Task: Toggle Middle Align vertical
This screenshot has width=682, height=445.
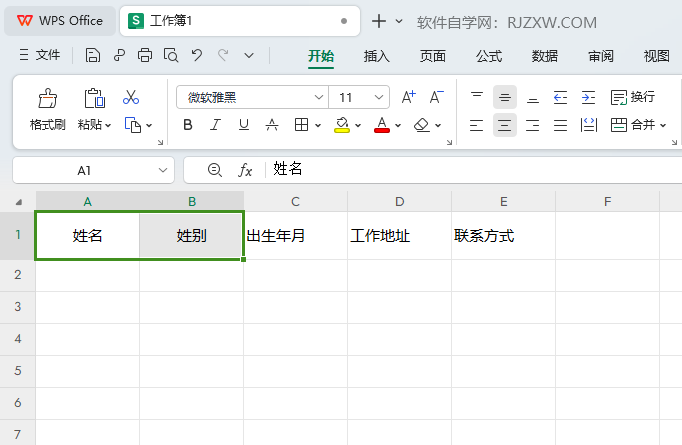Action: point(505,97)
